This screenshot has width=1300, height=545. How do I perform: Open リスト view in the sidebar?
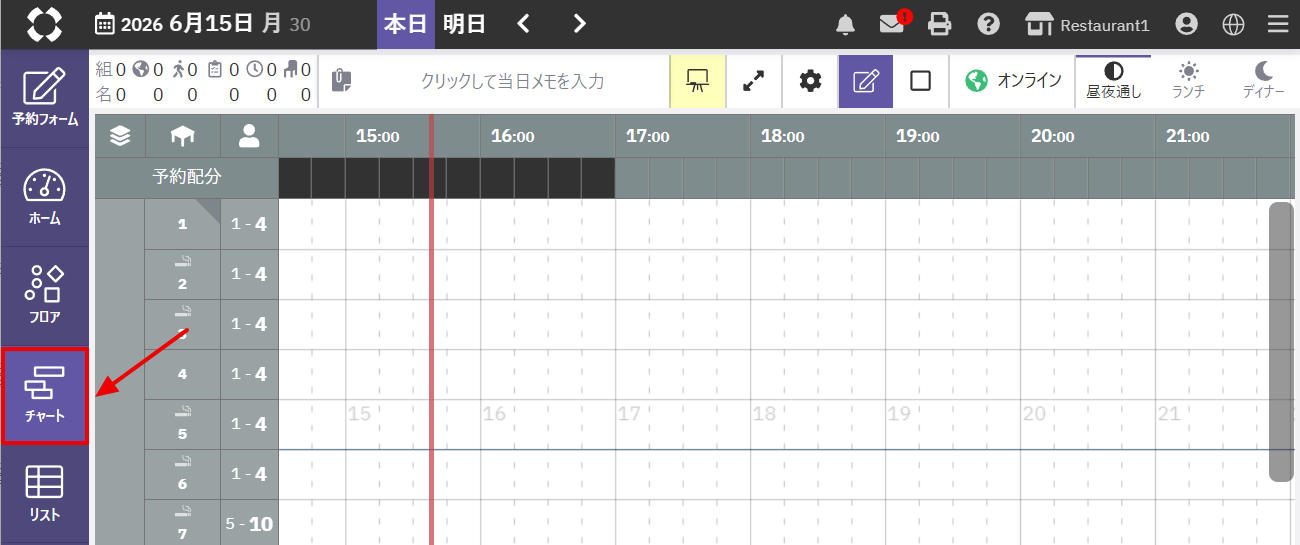(x=44, y=494)
